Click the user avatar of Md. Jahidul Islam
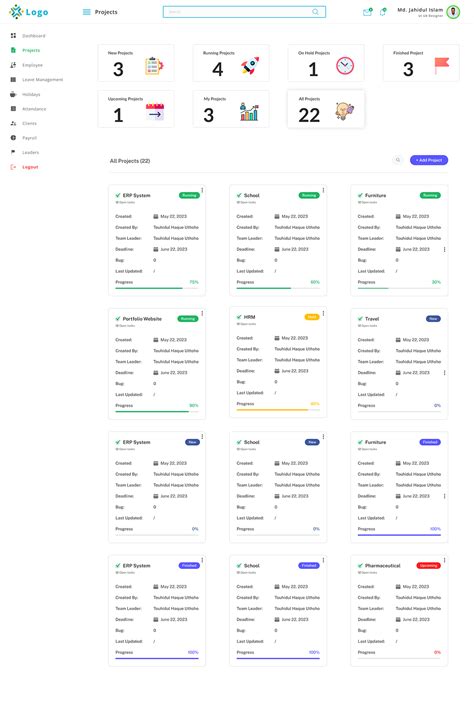This screenshot has height=702, width=474. pyautogui.click(x=453, y=12)
